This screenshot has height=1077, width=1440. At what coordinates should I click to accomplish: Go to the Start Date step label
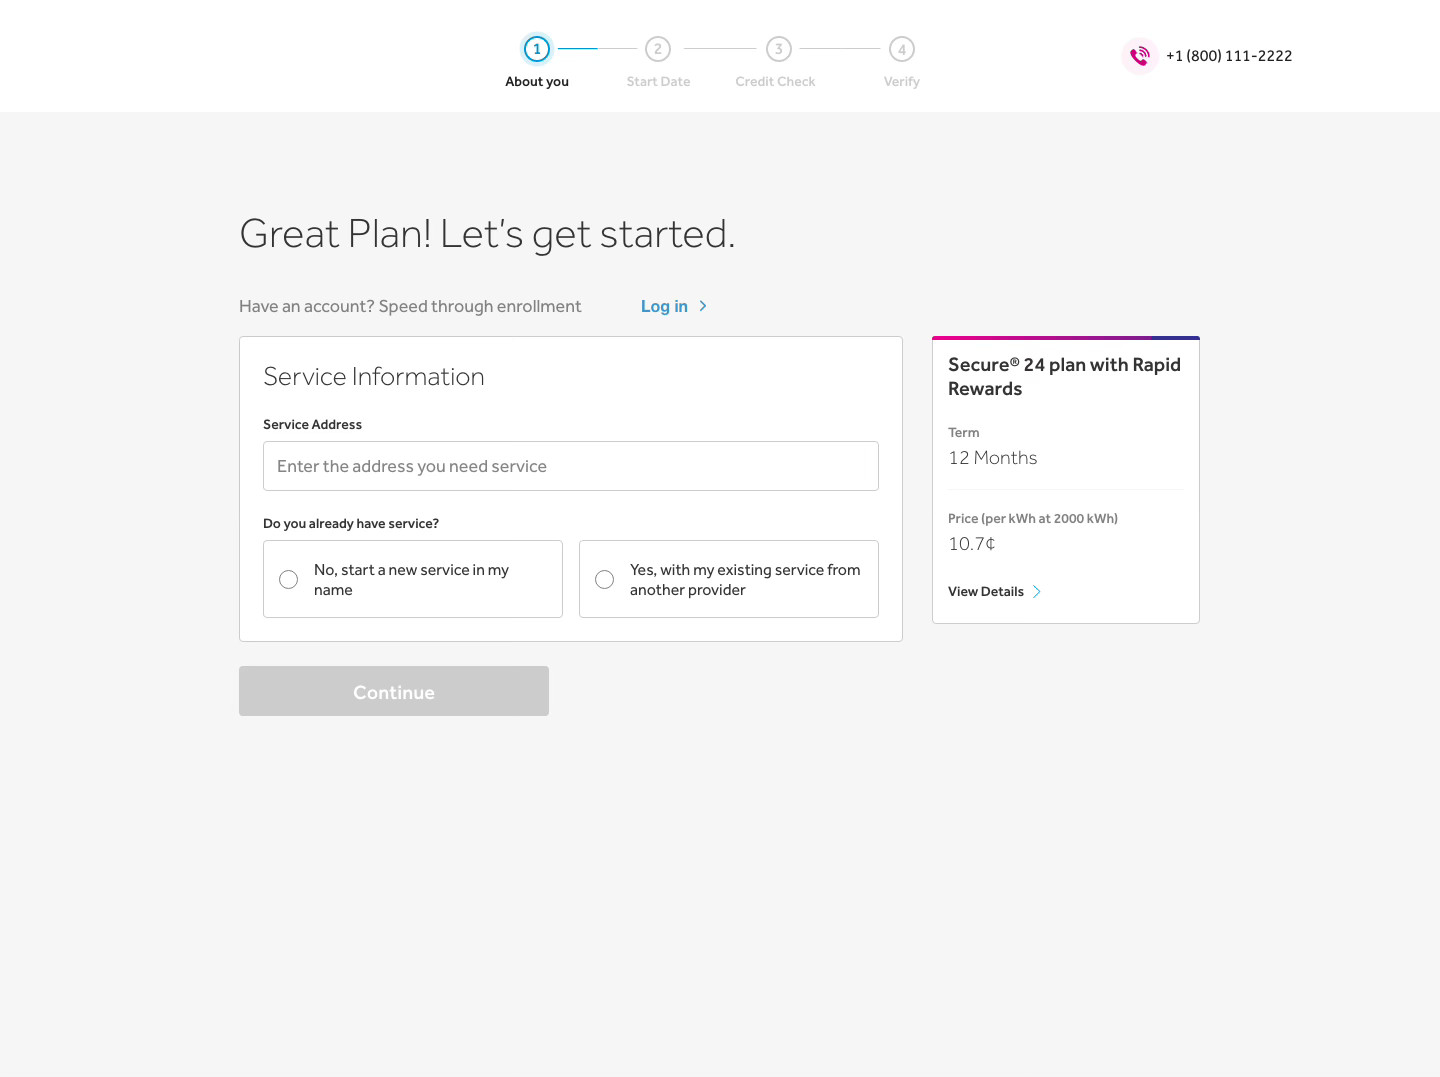658,82
